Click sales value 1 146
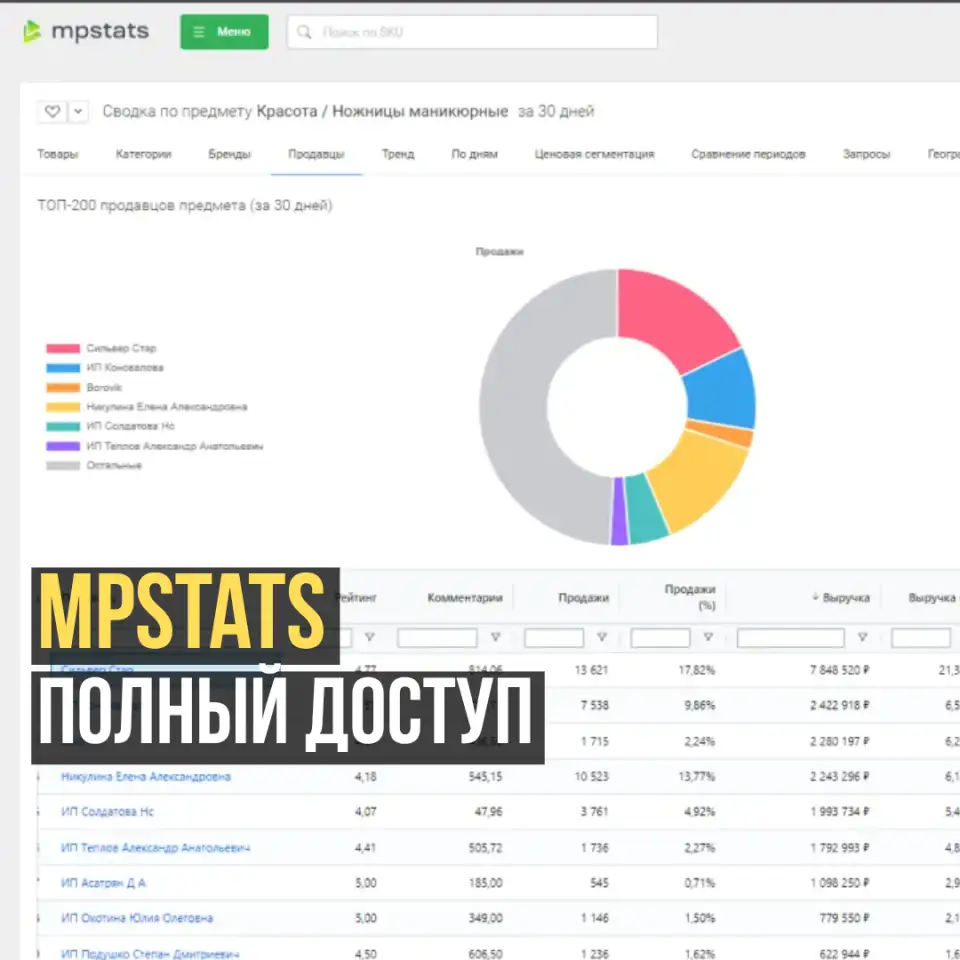 tap(594, 918)
